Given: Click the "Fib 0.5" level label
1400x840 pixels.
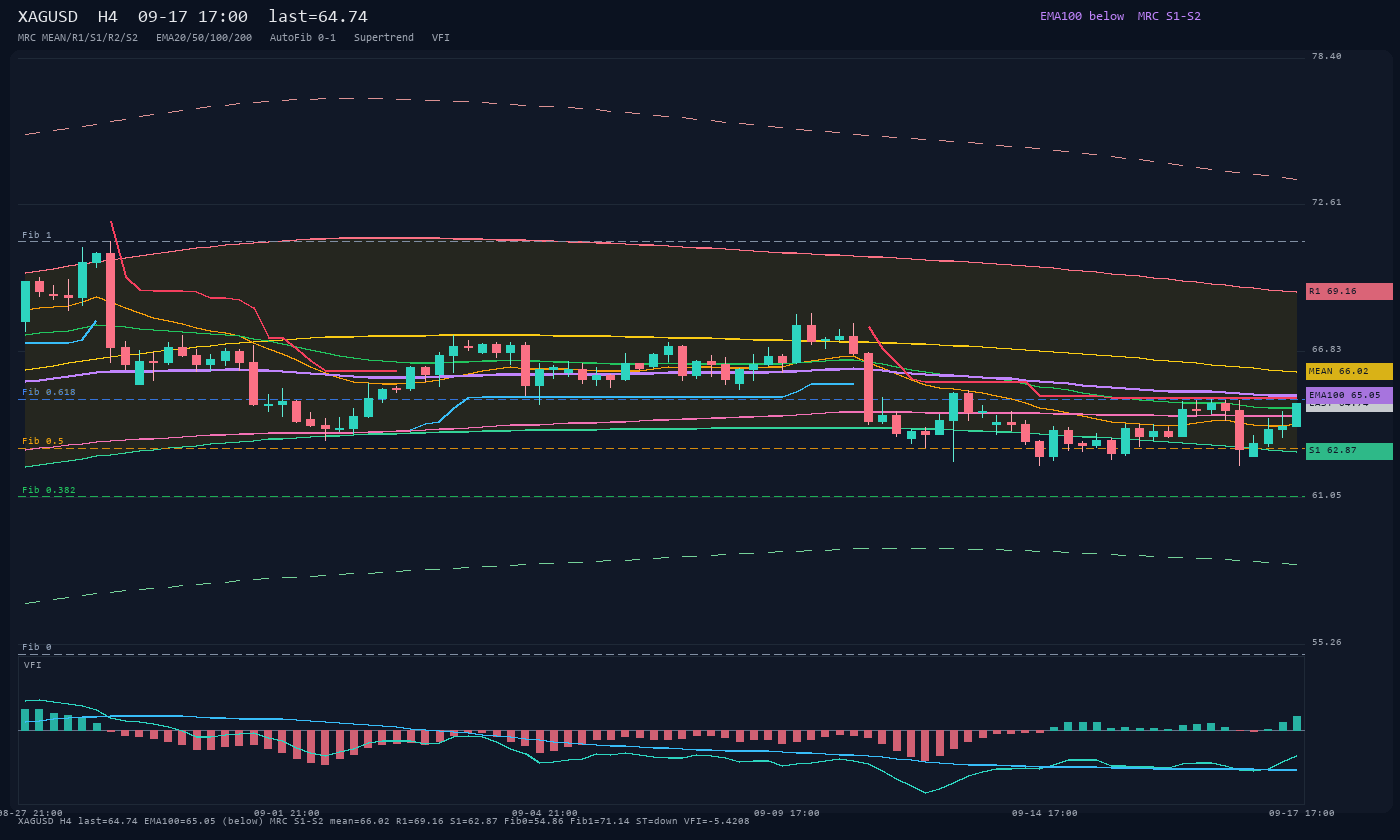Looking at the screenshot, I should (43, 441).
